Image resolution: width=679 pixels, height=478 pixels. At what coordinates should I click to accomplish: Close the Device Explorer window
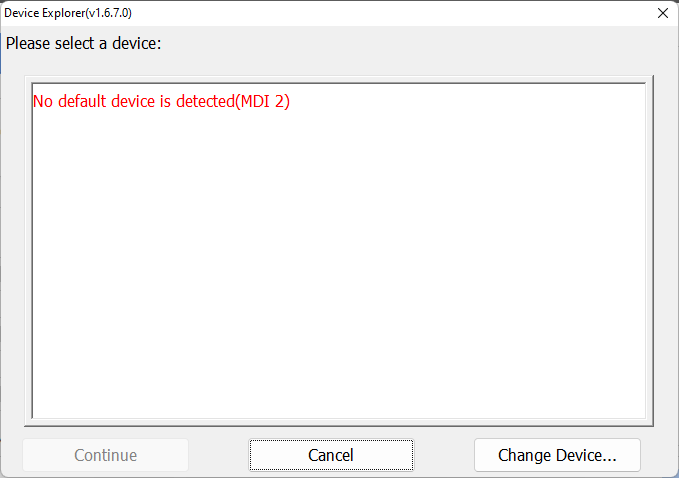[x=662, y=13]
